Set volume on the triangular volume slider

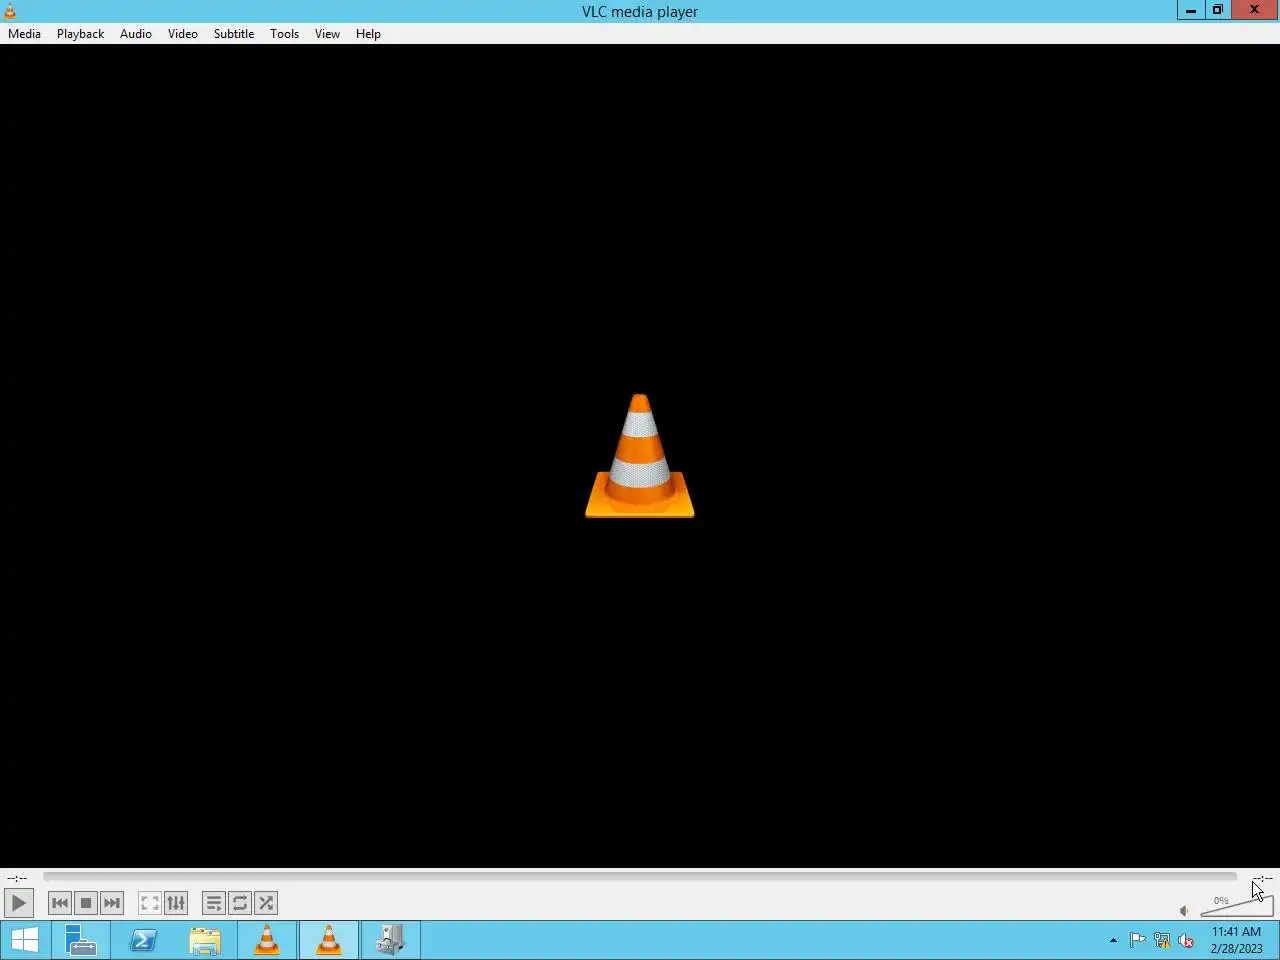1237,905
